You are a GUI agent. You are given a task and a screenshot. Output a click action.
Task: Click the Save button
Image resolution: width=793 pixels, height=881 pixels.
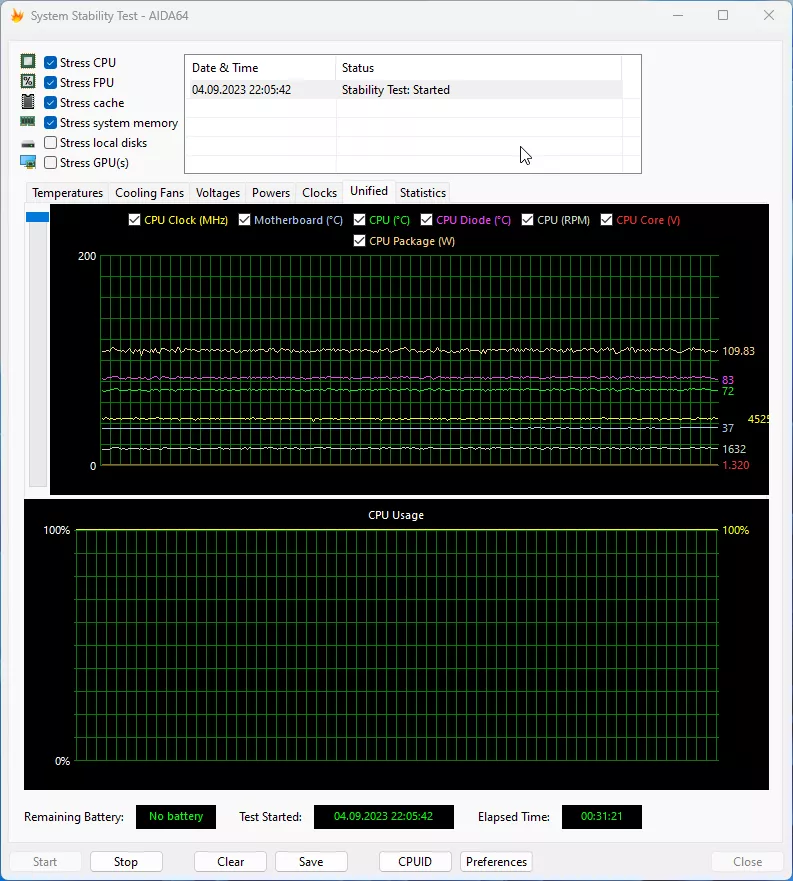311,861
